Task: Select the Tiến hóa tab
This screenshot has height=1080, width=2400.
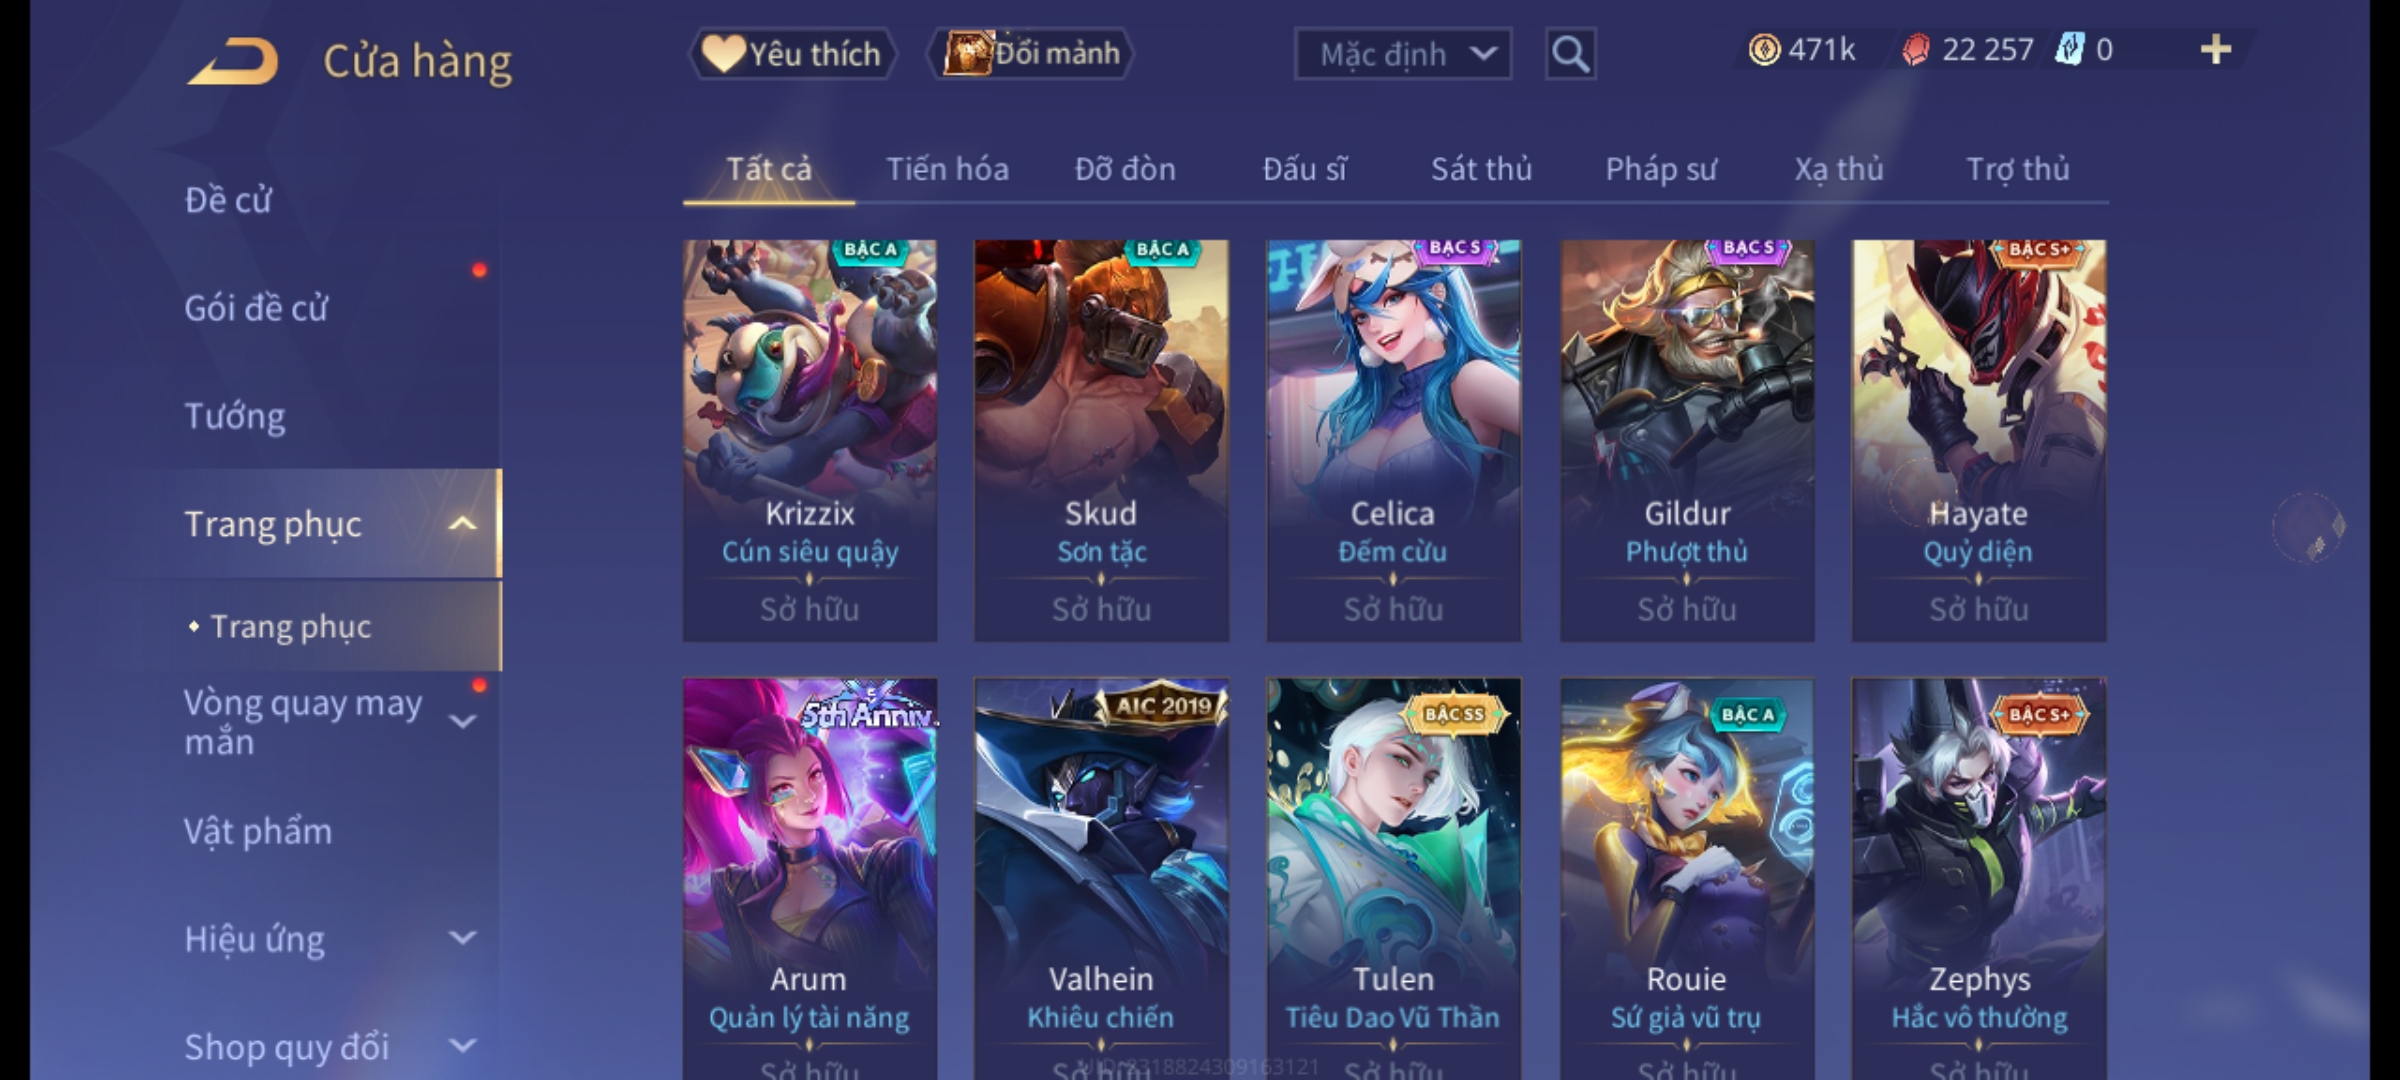Action: pyautogui.click(x=947, y=169)
